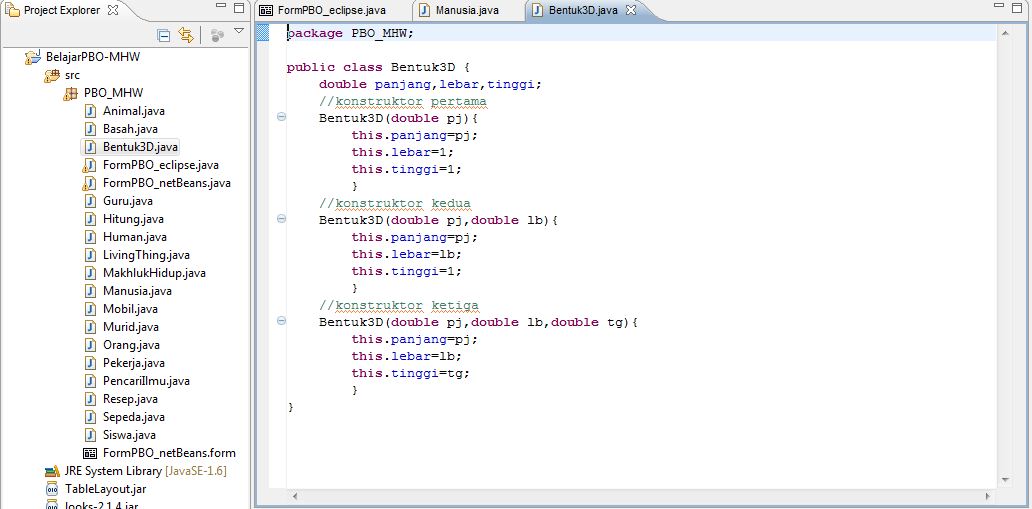The width and height of the screenshot is (1032, 509).
Task: Maximize the Project Explorer view
Action: 238,8
